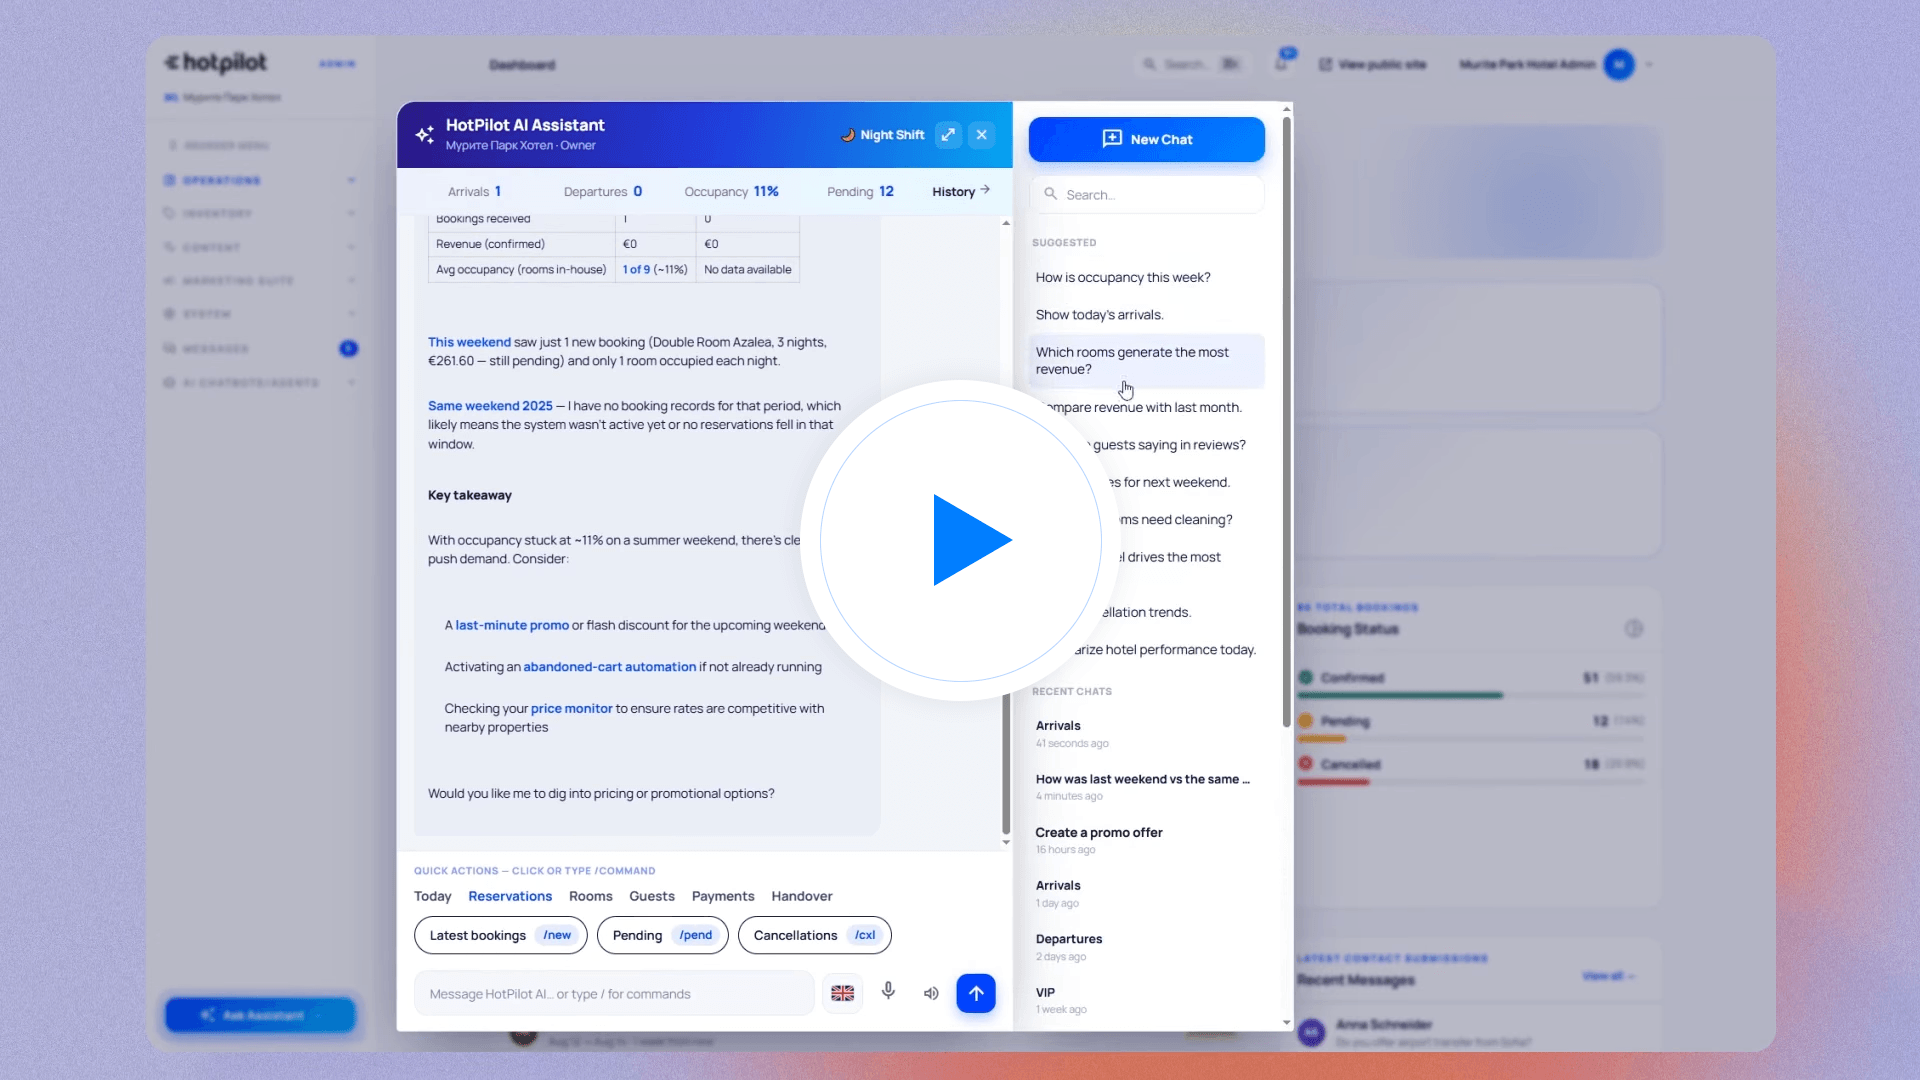Start a New Chat
Viewport: 1920px width, 1080px height.
1146,139
